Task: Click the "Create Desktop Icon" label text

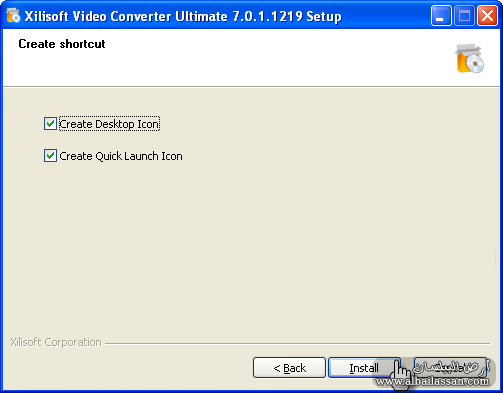Action: point(109,124)
